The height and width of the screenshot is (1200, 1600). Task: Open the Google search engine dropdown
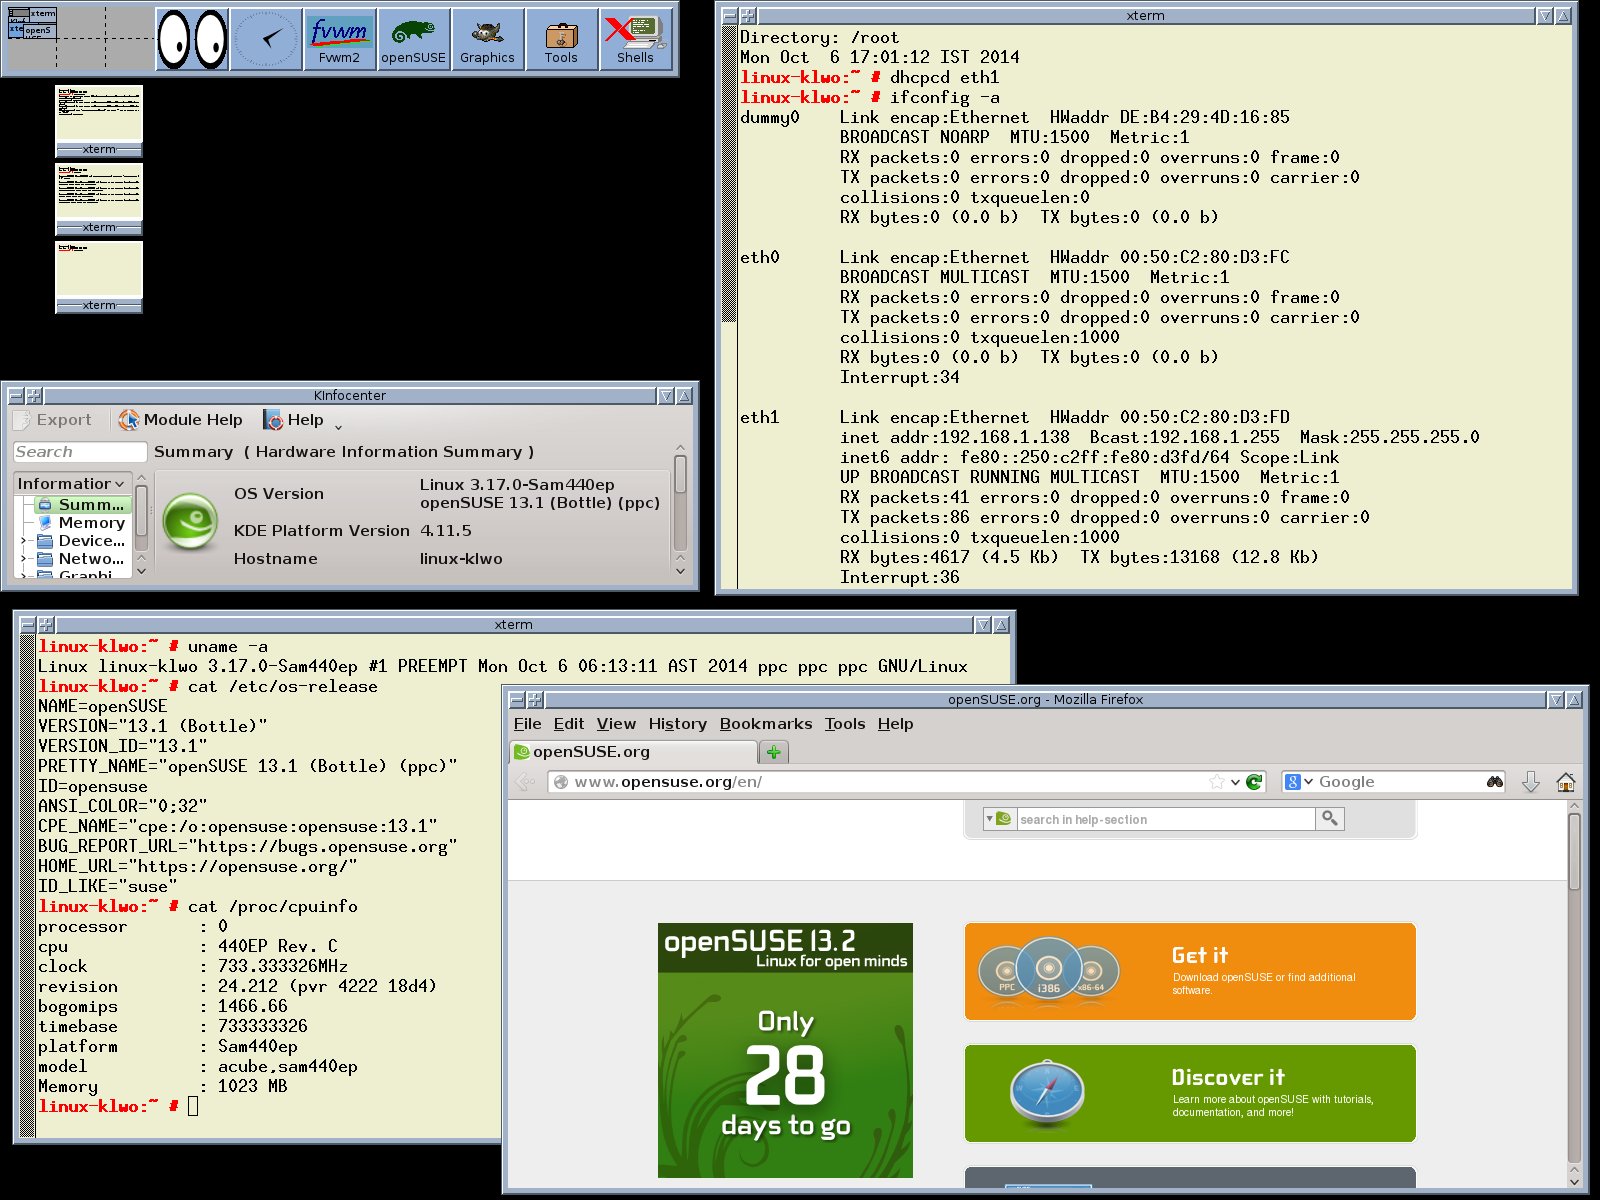pyautogui.click(x=1298, y=782)
